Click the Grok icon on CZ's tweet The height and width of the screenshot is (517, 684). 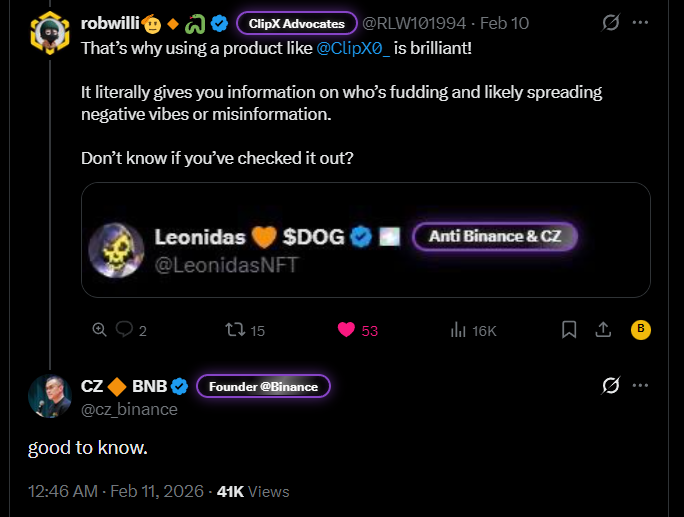[610, 386]
